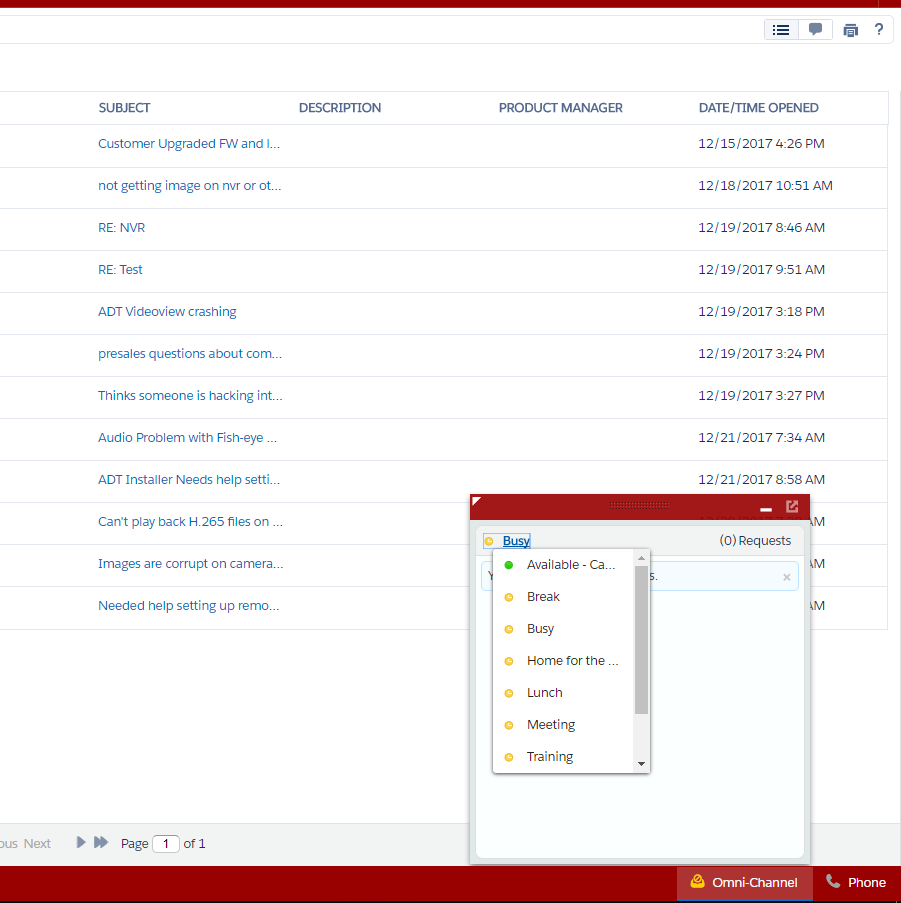Go to next page arrow
901x903 pixels.
point(81,843)
